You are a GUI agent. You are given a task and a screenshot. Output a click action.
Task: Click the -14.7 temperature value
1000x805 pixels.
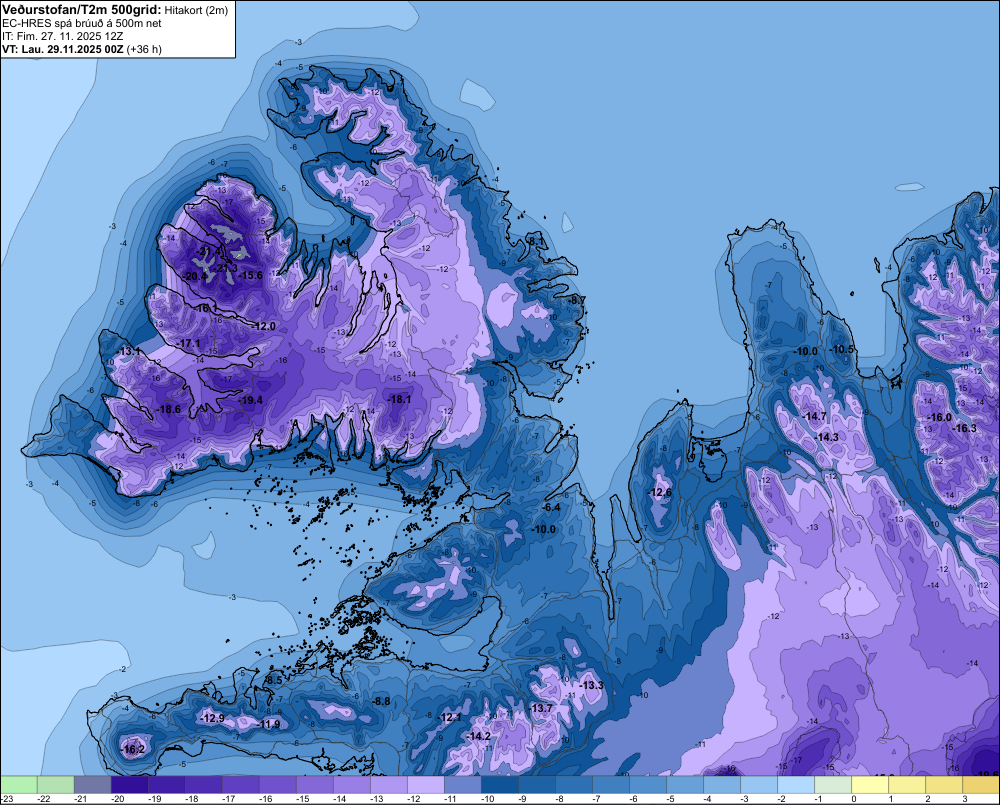(x=814, y=416)
